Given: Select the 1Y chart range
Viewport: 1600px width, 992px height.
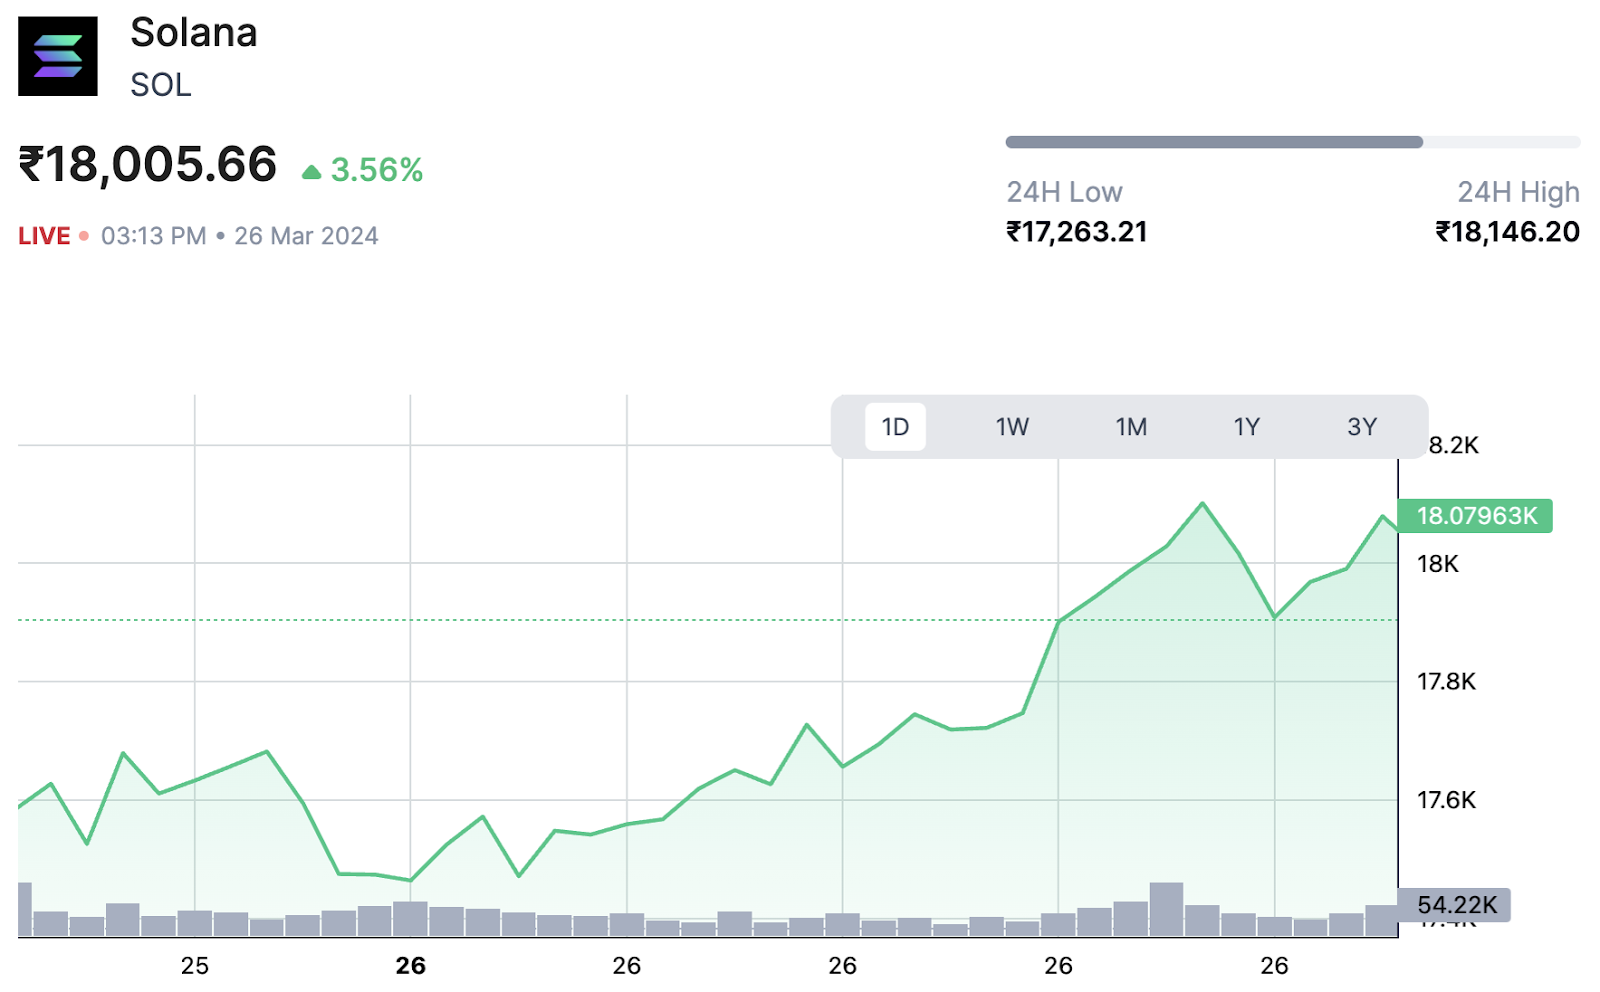Looking at the screenshot, I should (1246, 427).
